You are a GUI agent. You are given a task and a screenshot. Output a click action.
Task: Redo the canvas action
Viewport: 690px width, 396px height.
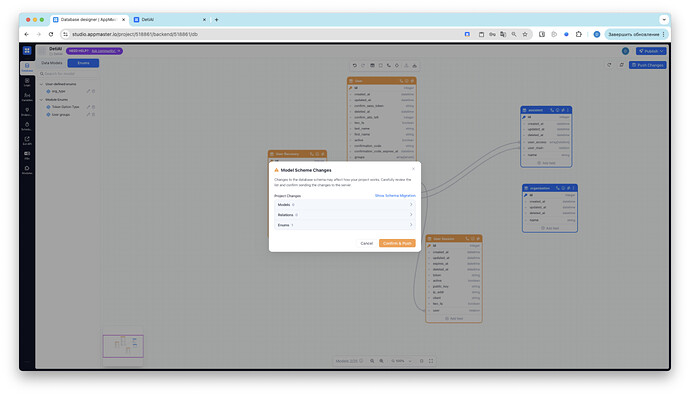[363, 65]
